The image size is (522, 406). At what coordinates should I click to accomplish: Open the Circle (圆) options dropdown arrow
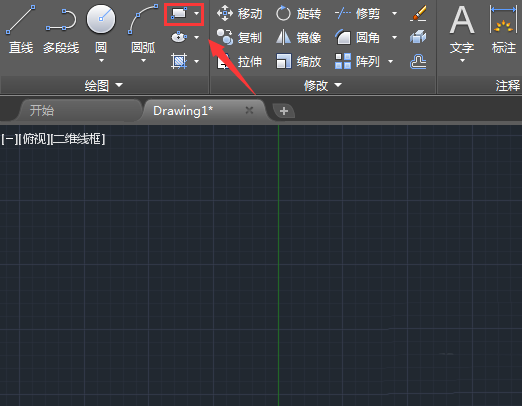coord(101,61)
